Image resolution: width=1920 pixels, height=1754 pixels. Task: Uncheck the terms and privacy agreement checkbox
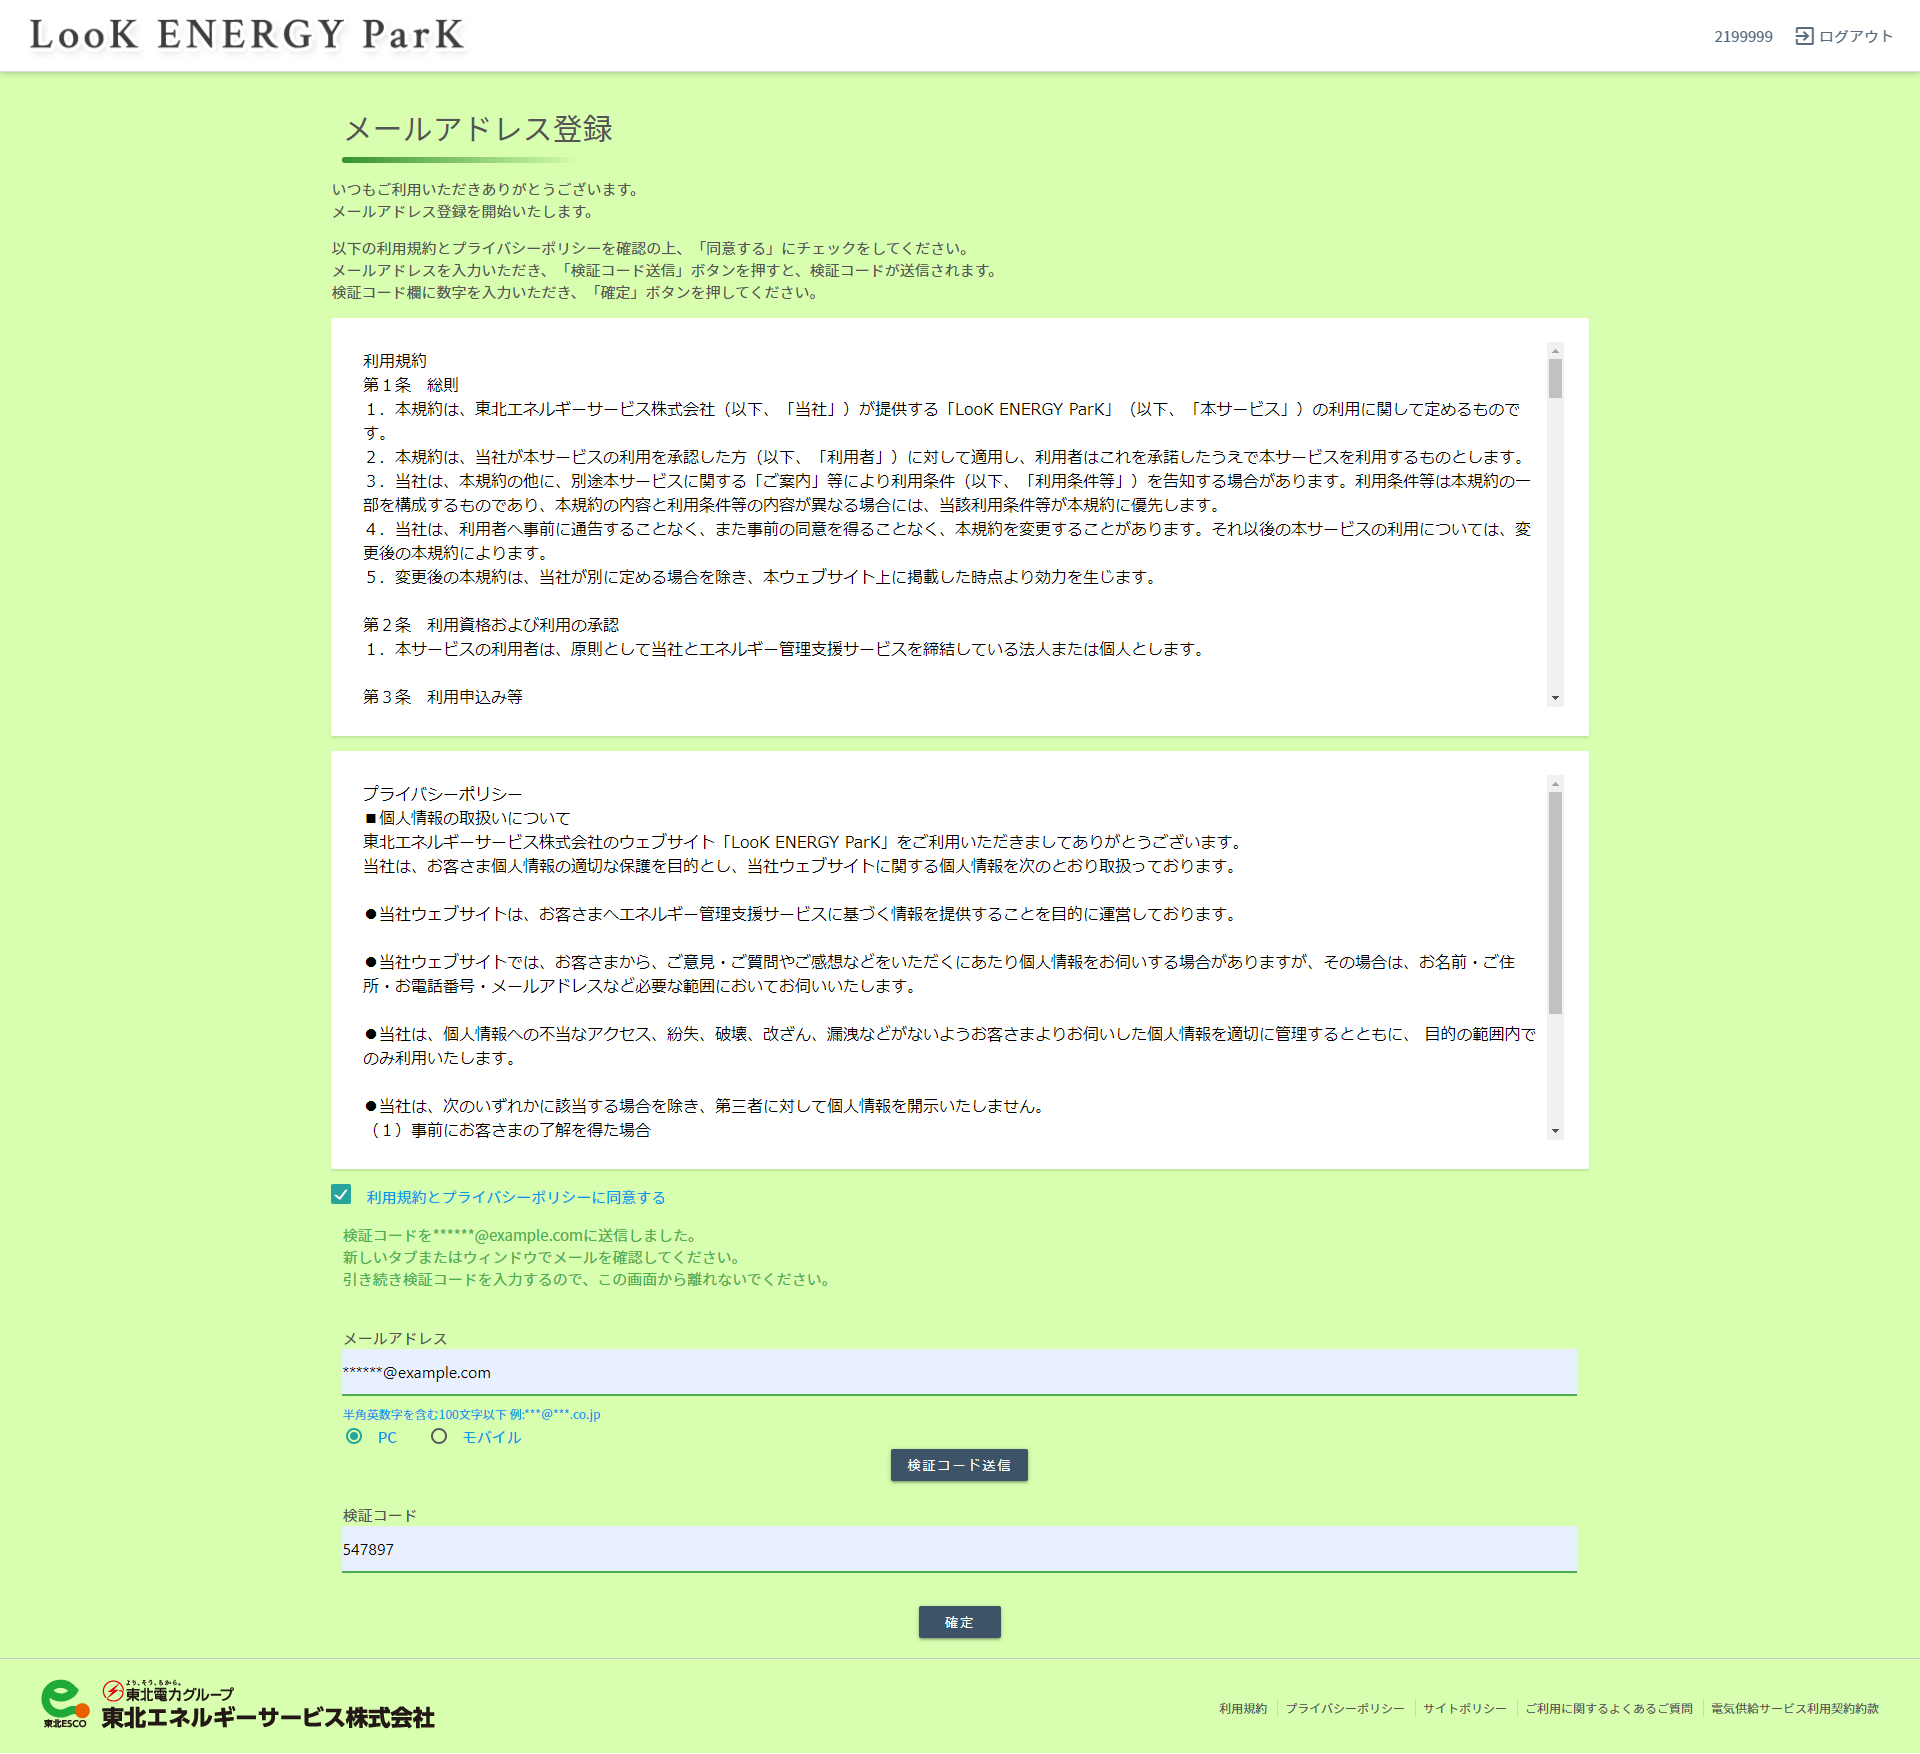pos(341,1195)
